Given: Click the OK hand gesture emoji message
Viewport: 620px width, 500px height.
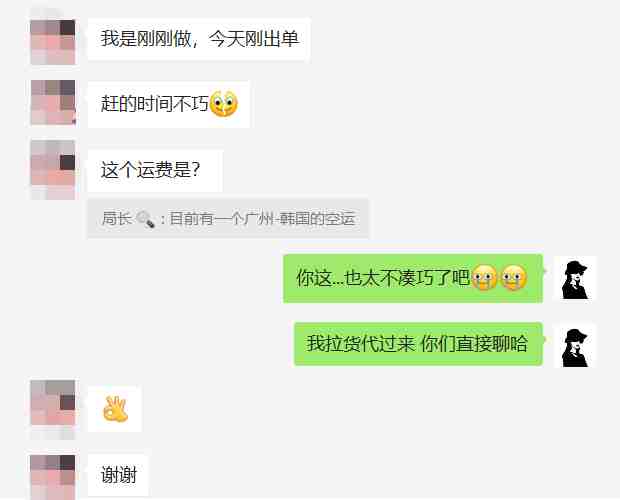Looking at the screenshot, I should [115, 409].
